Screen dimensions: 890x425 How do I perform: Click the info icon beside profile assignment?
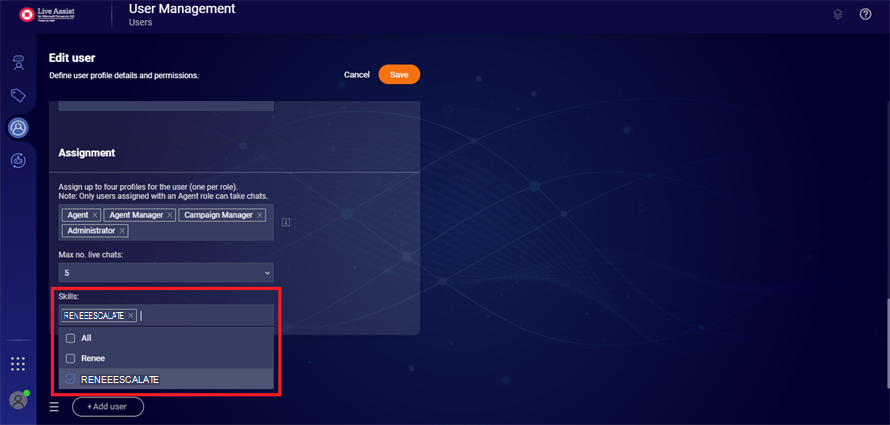pyautogui.click(x=286, y=222)
